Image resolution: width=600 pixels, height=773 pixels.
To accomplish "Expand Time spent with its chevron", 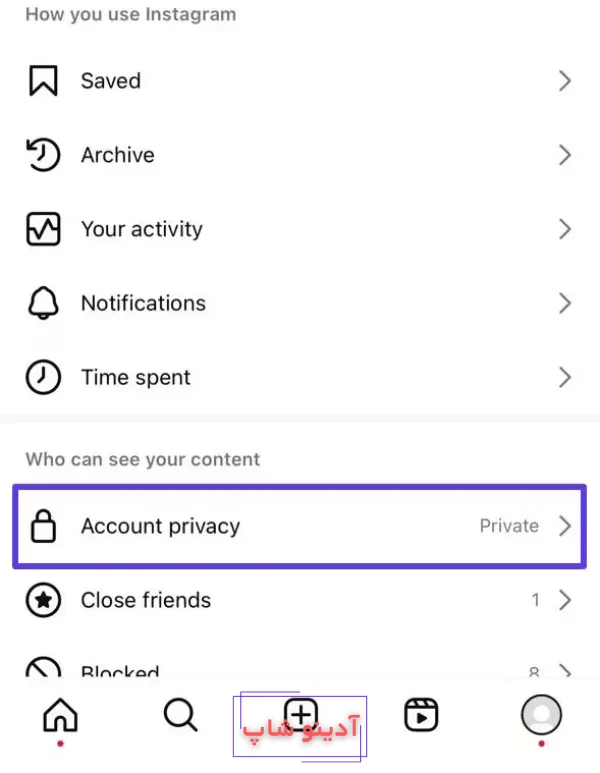I will [565, 377].
